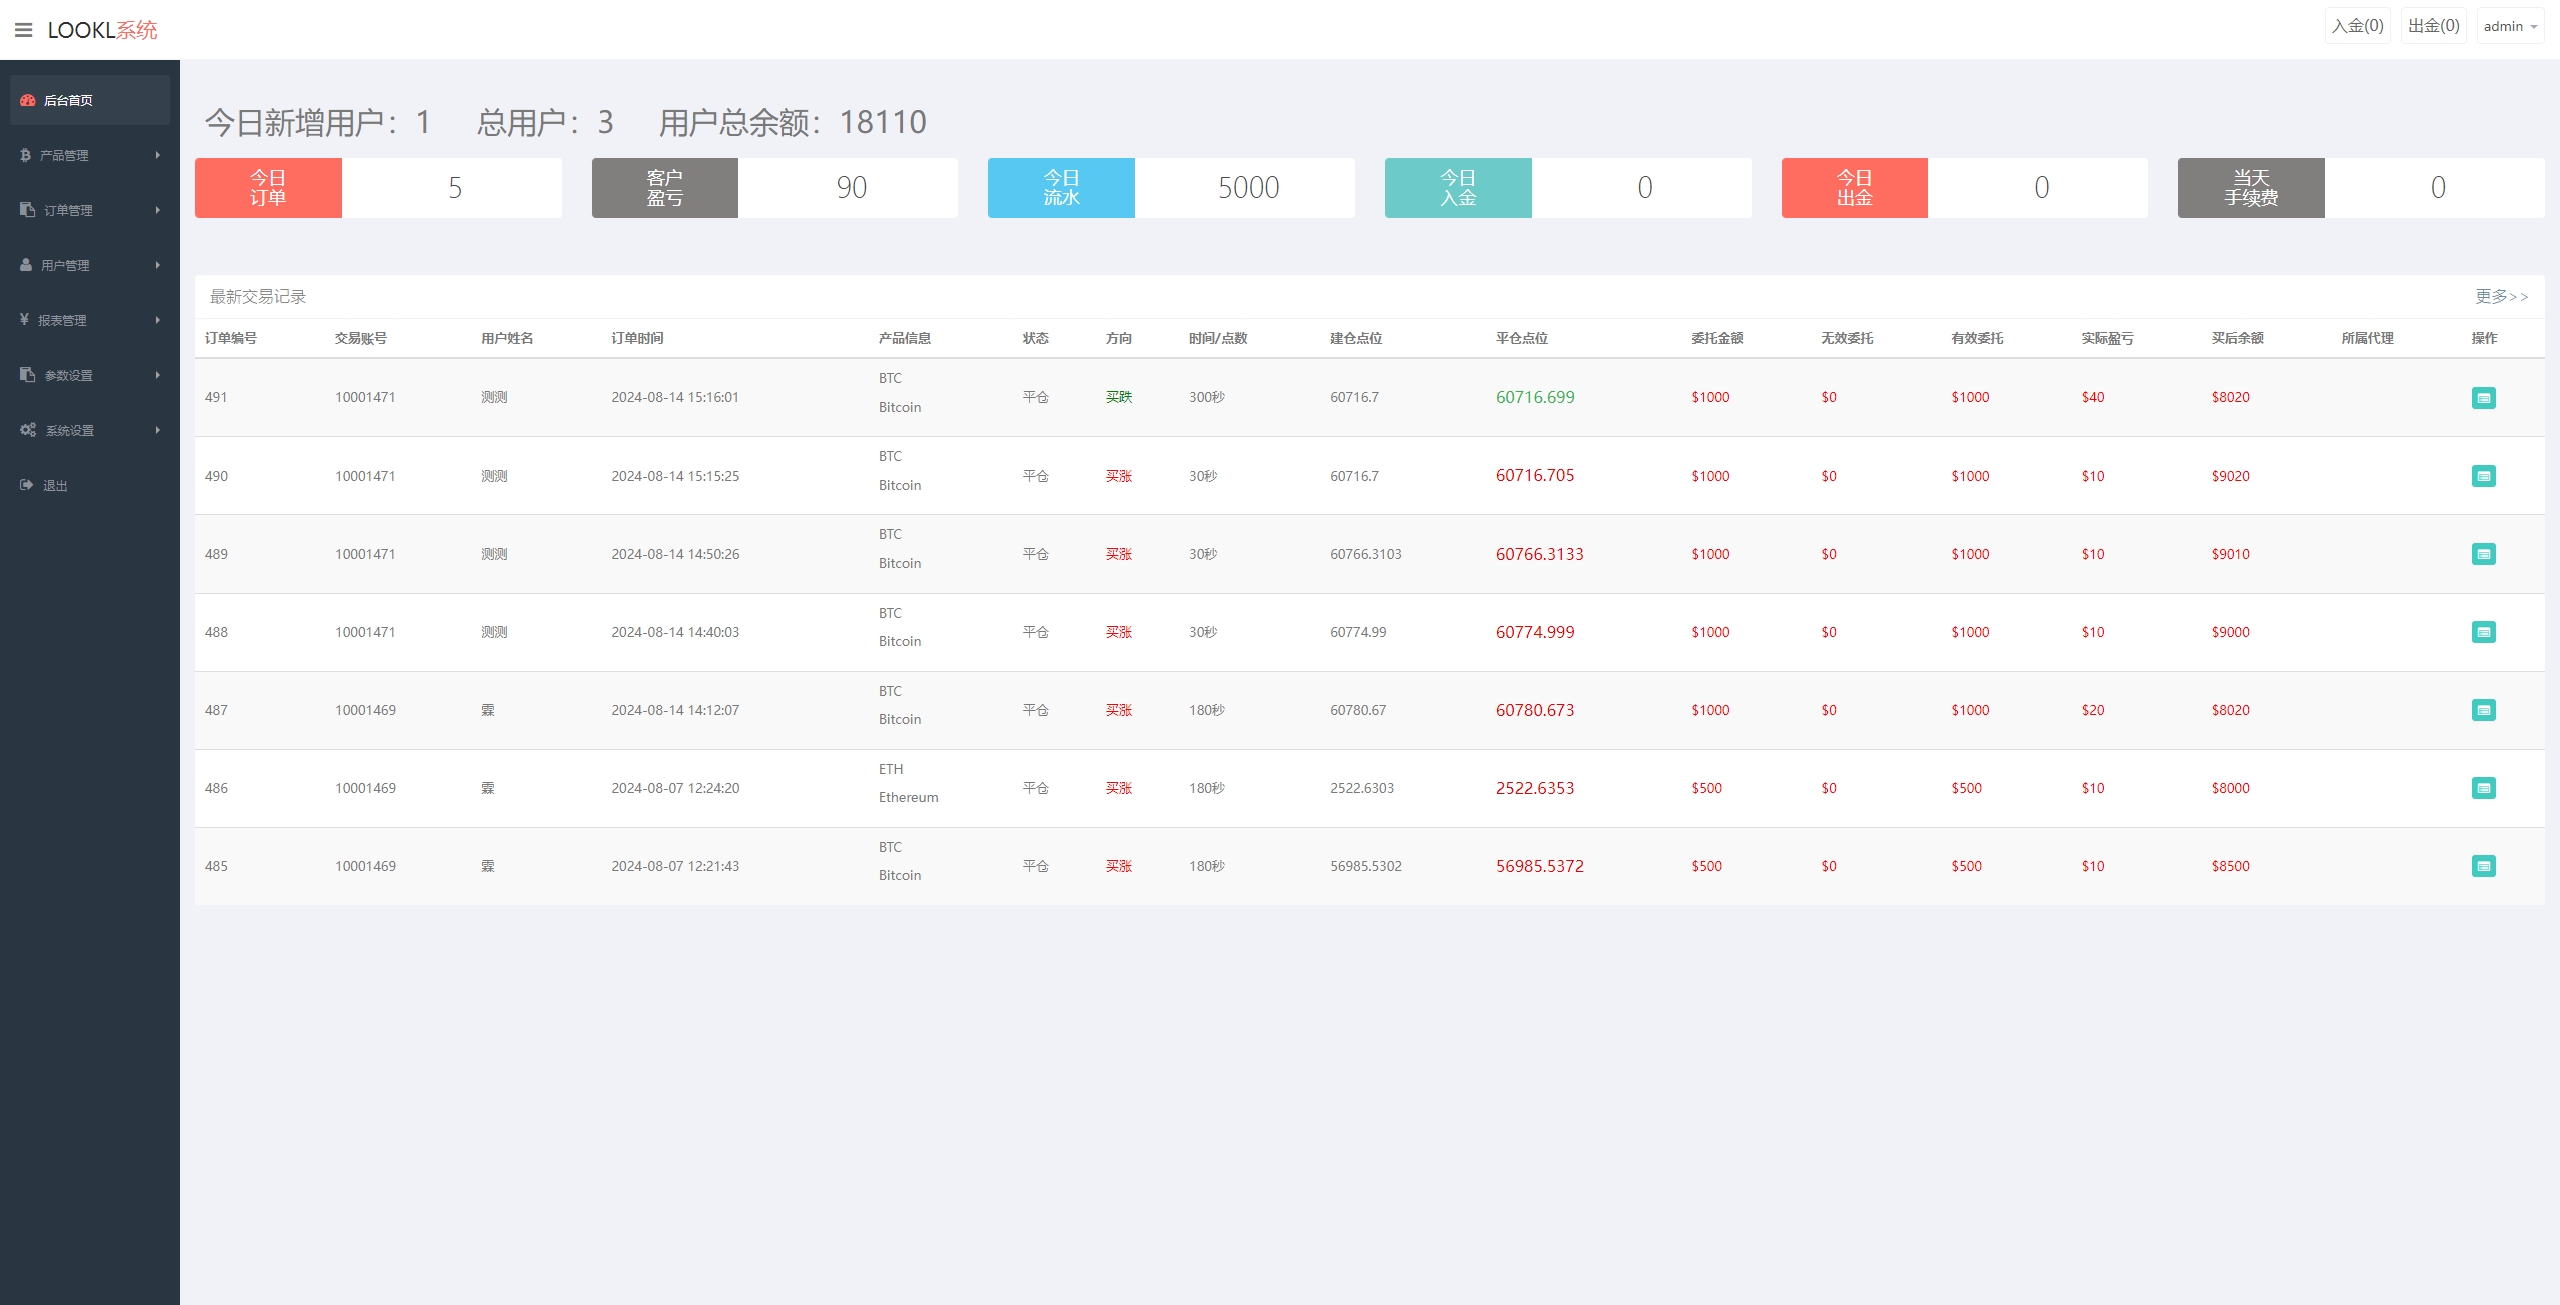Click the message icon on order 491
Viewport: 2560px width, 1305px height.
coord(2483,396)
